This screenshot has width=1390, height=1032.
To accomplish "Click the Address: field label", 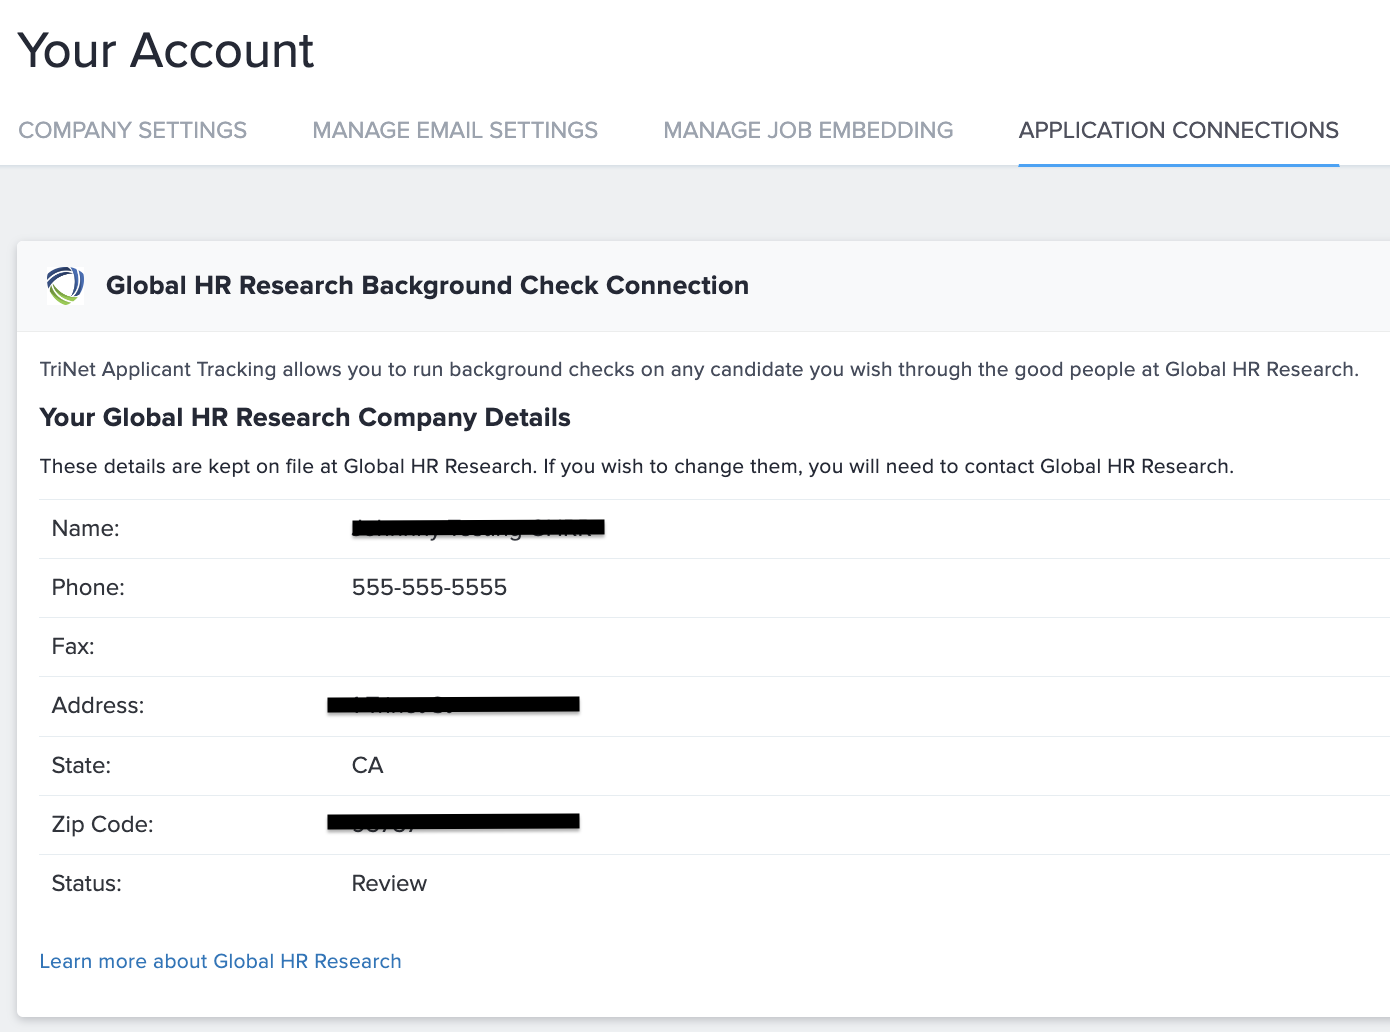I will [x=98, y=706].
